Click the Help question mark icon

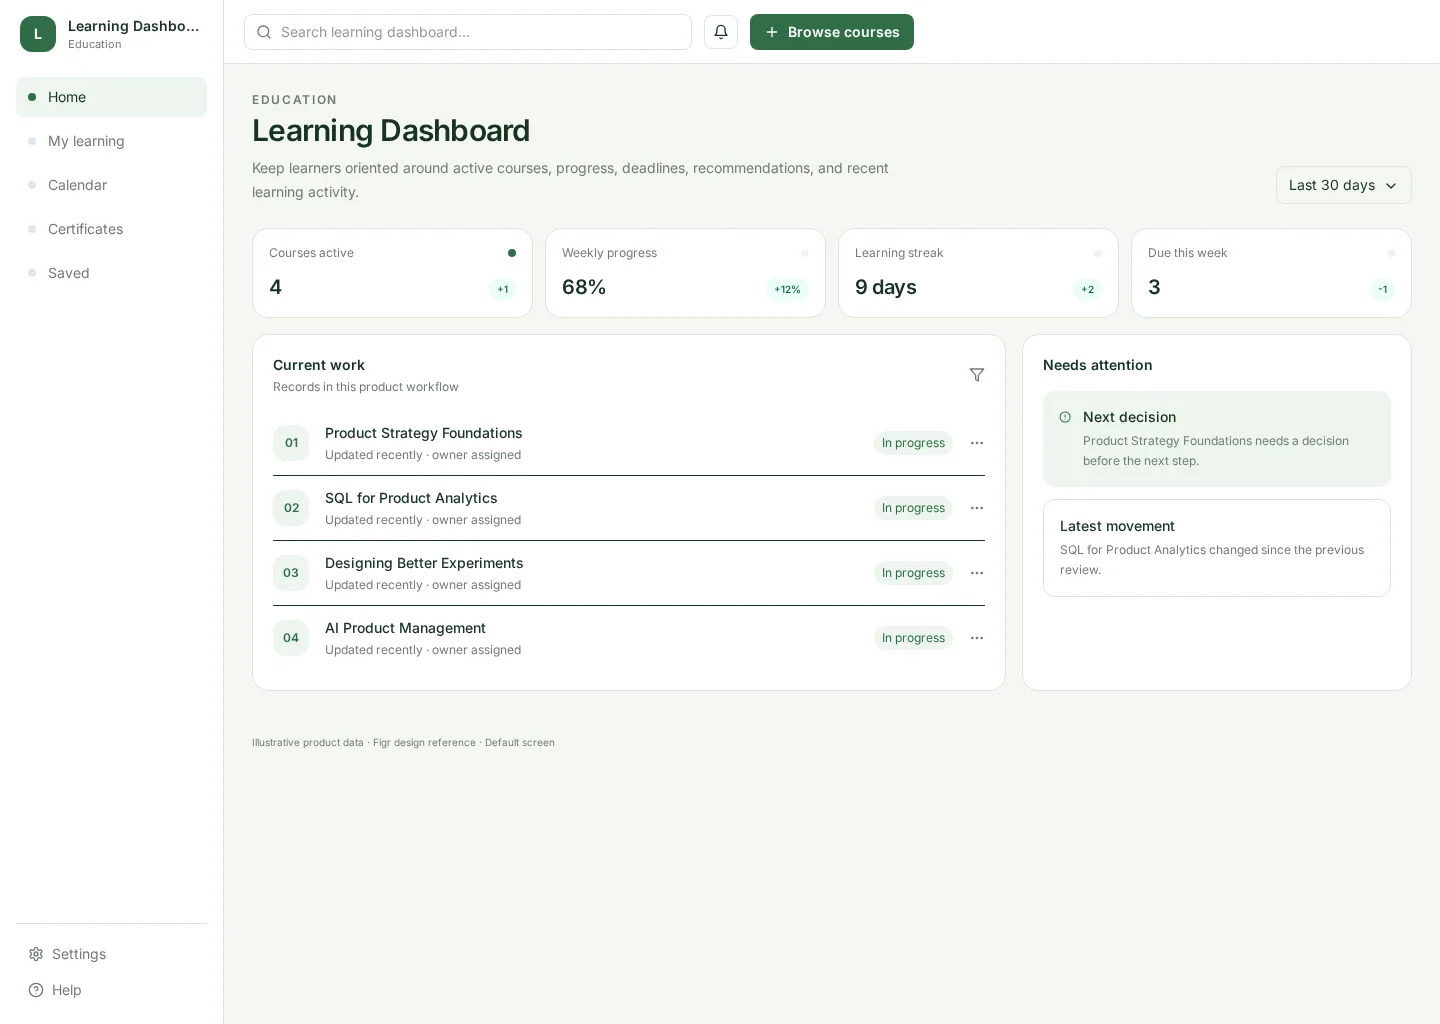[x=36, y=990]
